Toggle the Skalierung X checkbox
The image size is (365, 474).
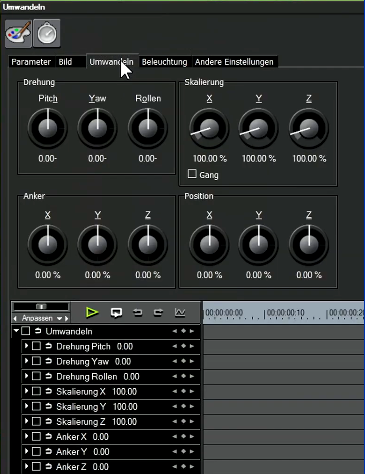tap(36, 391)
